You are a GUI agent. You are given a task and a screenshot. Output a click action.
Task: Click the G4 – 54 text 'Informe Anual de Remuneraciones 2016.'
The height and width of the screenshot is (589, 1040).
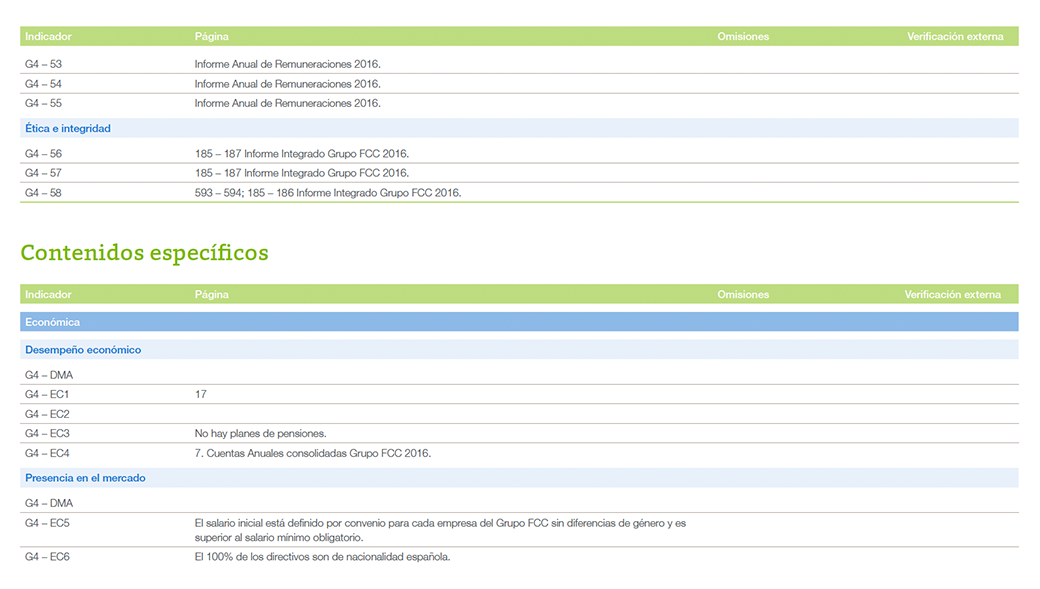(x=287, y=84)
